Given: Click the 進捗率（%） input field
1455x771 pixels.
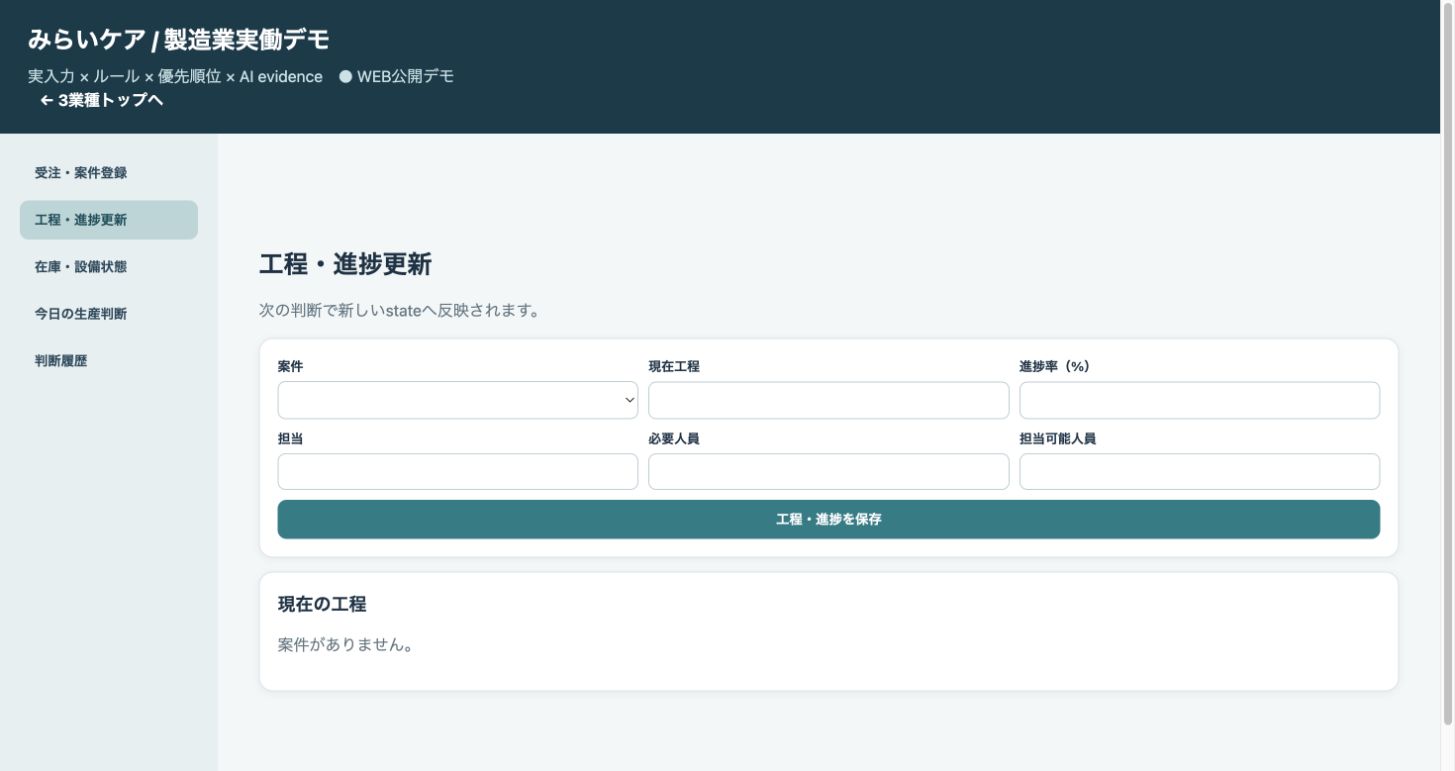Looking at the screenshot, I should point(1199,400).
